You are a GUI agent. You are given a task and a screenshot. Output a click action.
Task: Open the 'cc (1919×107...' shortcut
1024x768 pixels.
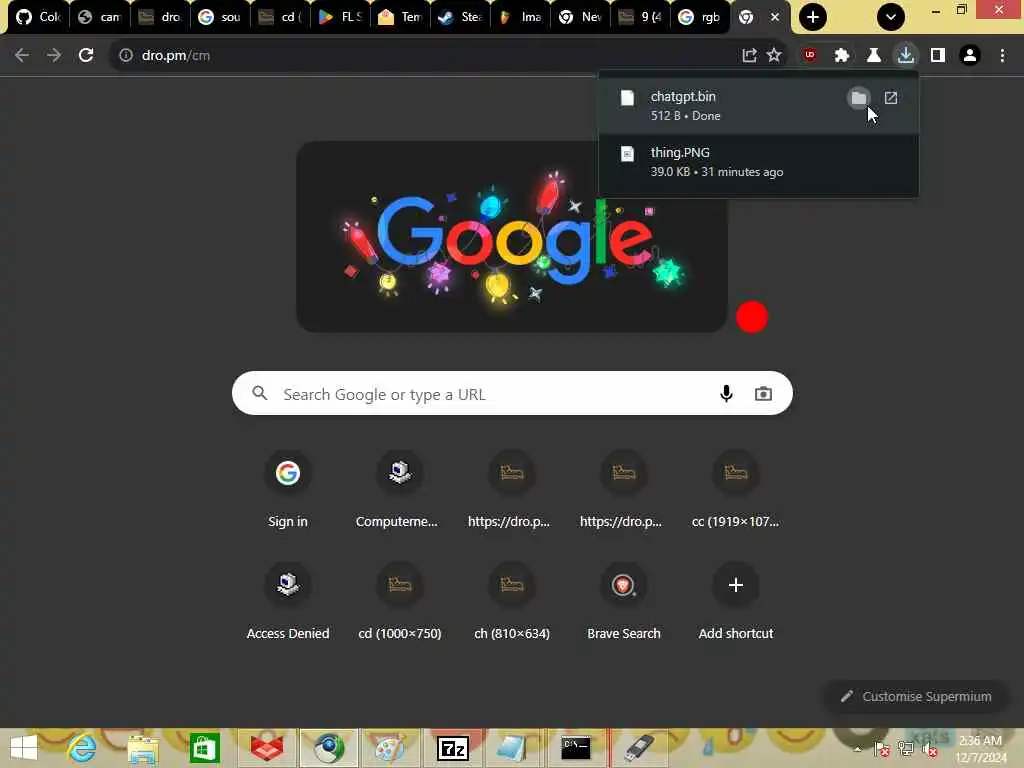pos(735,490)
